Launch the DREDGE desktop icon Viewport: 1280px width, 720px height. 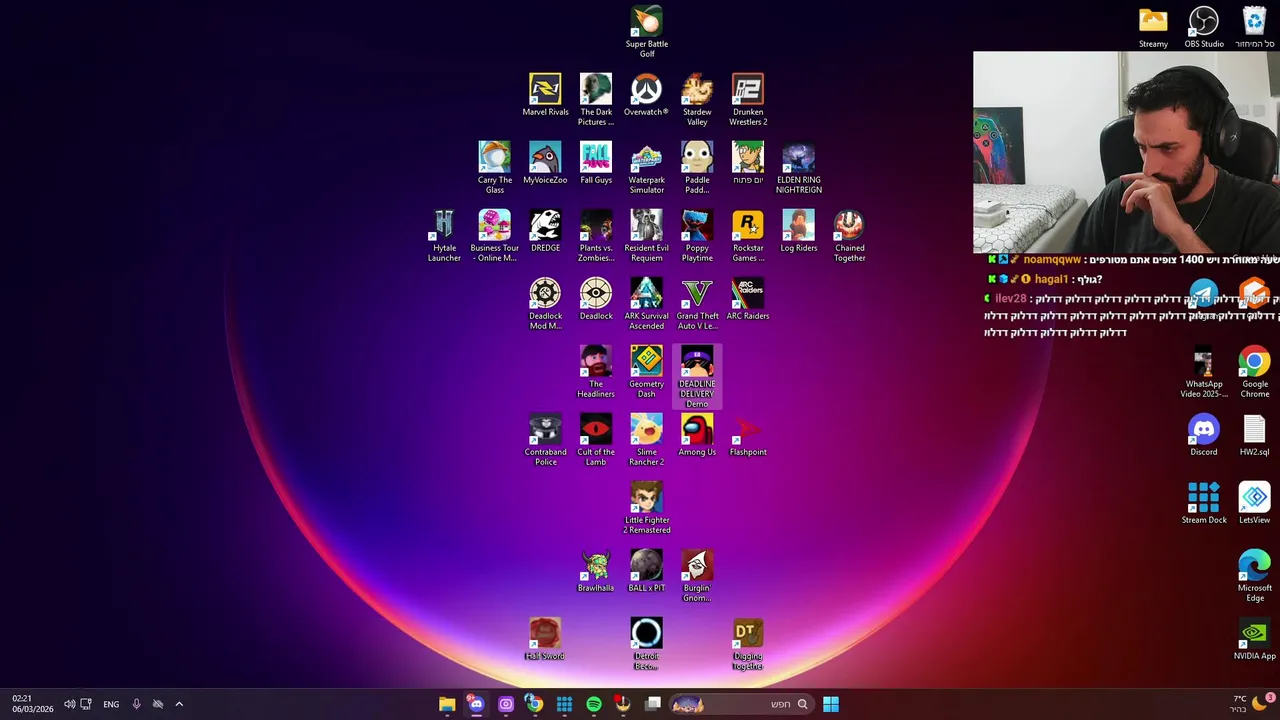545,231
